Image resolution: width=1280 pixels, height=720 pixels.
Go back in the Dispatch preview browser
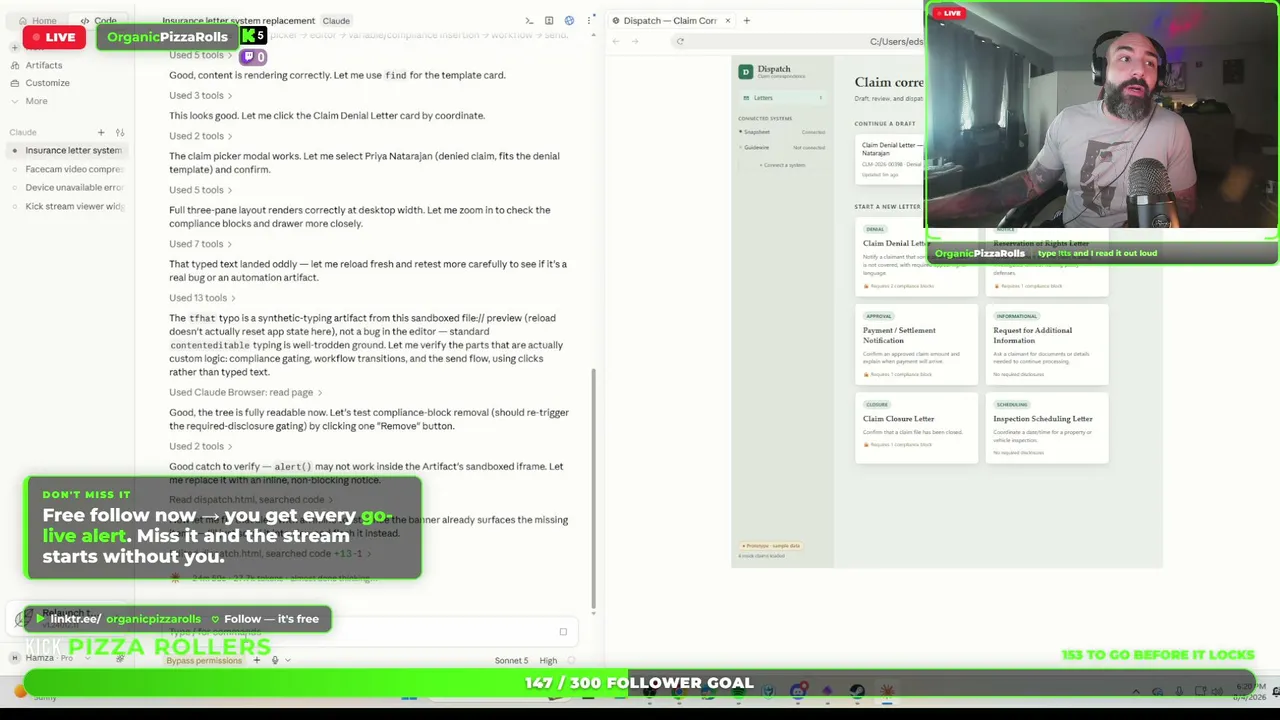[x=616, y=41]
